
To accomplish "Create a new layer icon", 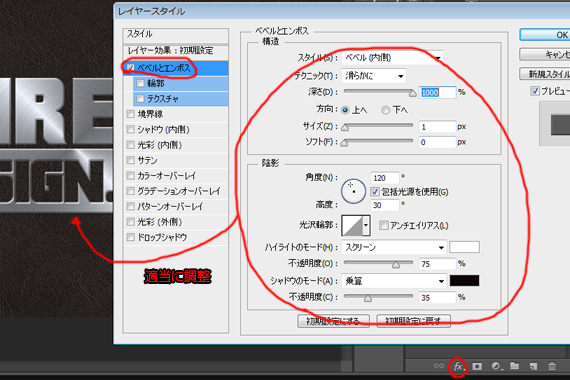I will pos(533,366).
